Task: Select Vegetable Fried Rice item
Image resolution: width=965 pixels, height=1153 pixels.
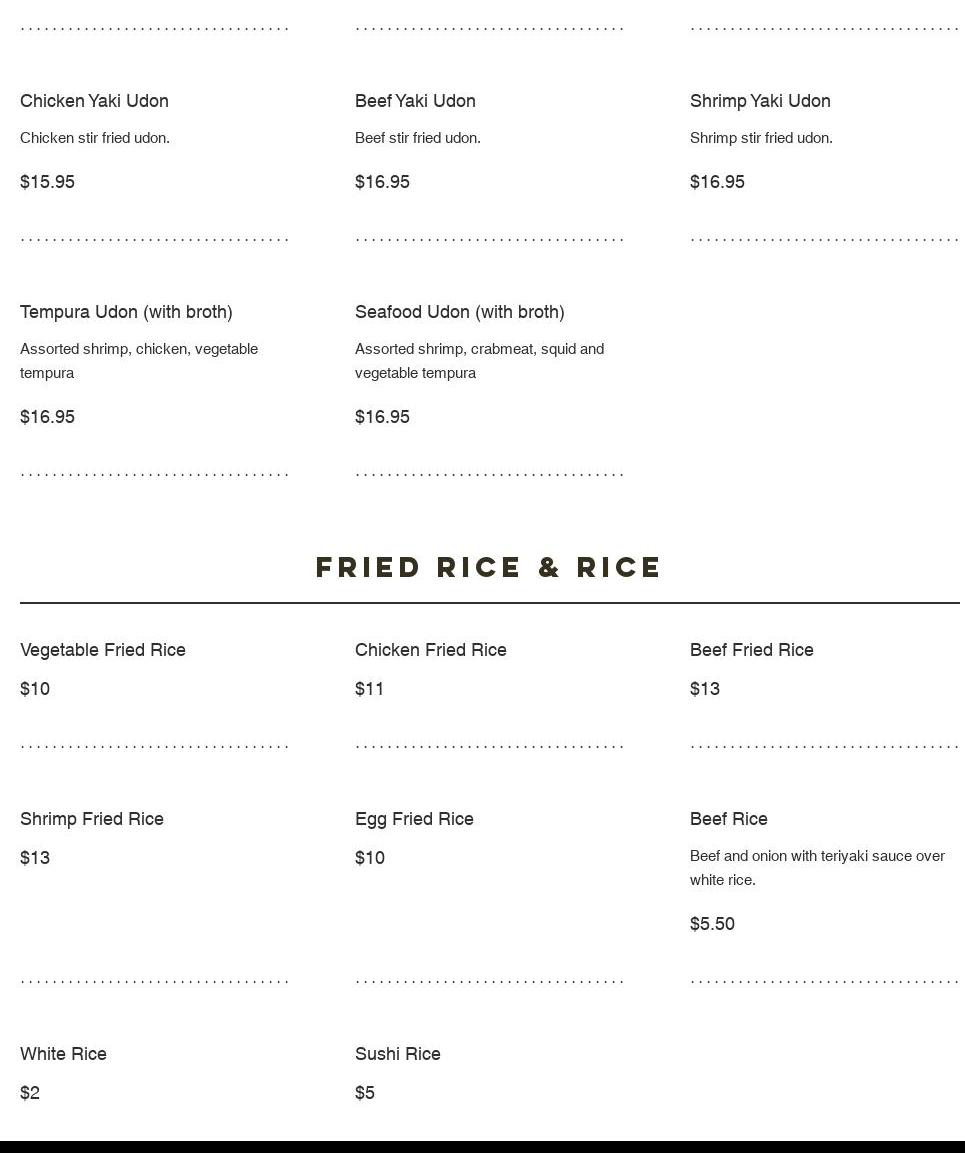Action: pos(102,650)
